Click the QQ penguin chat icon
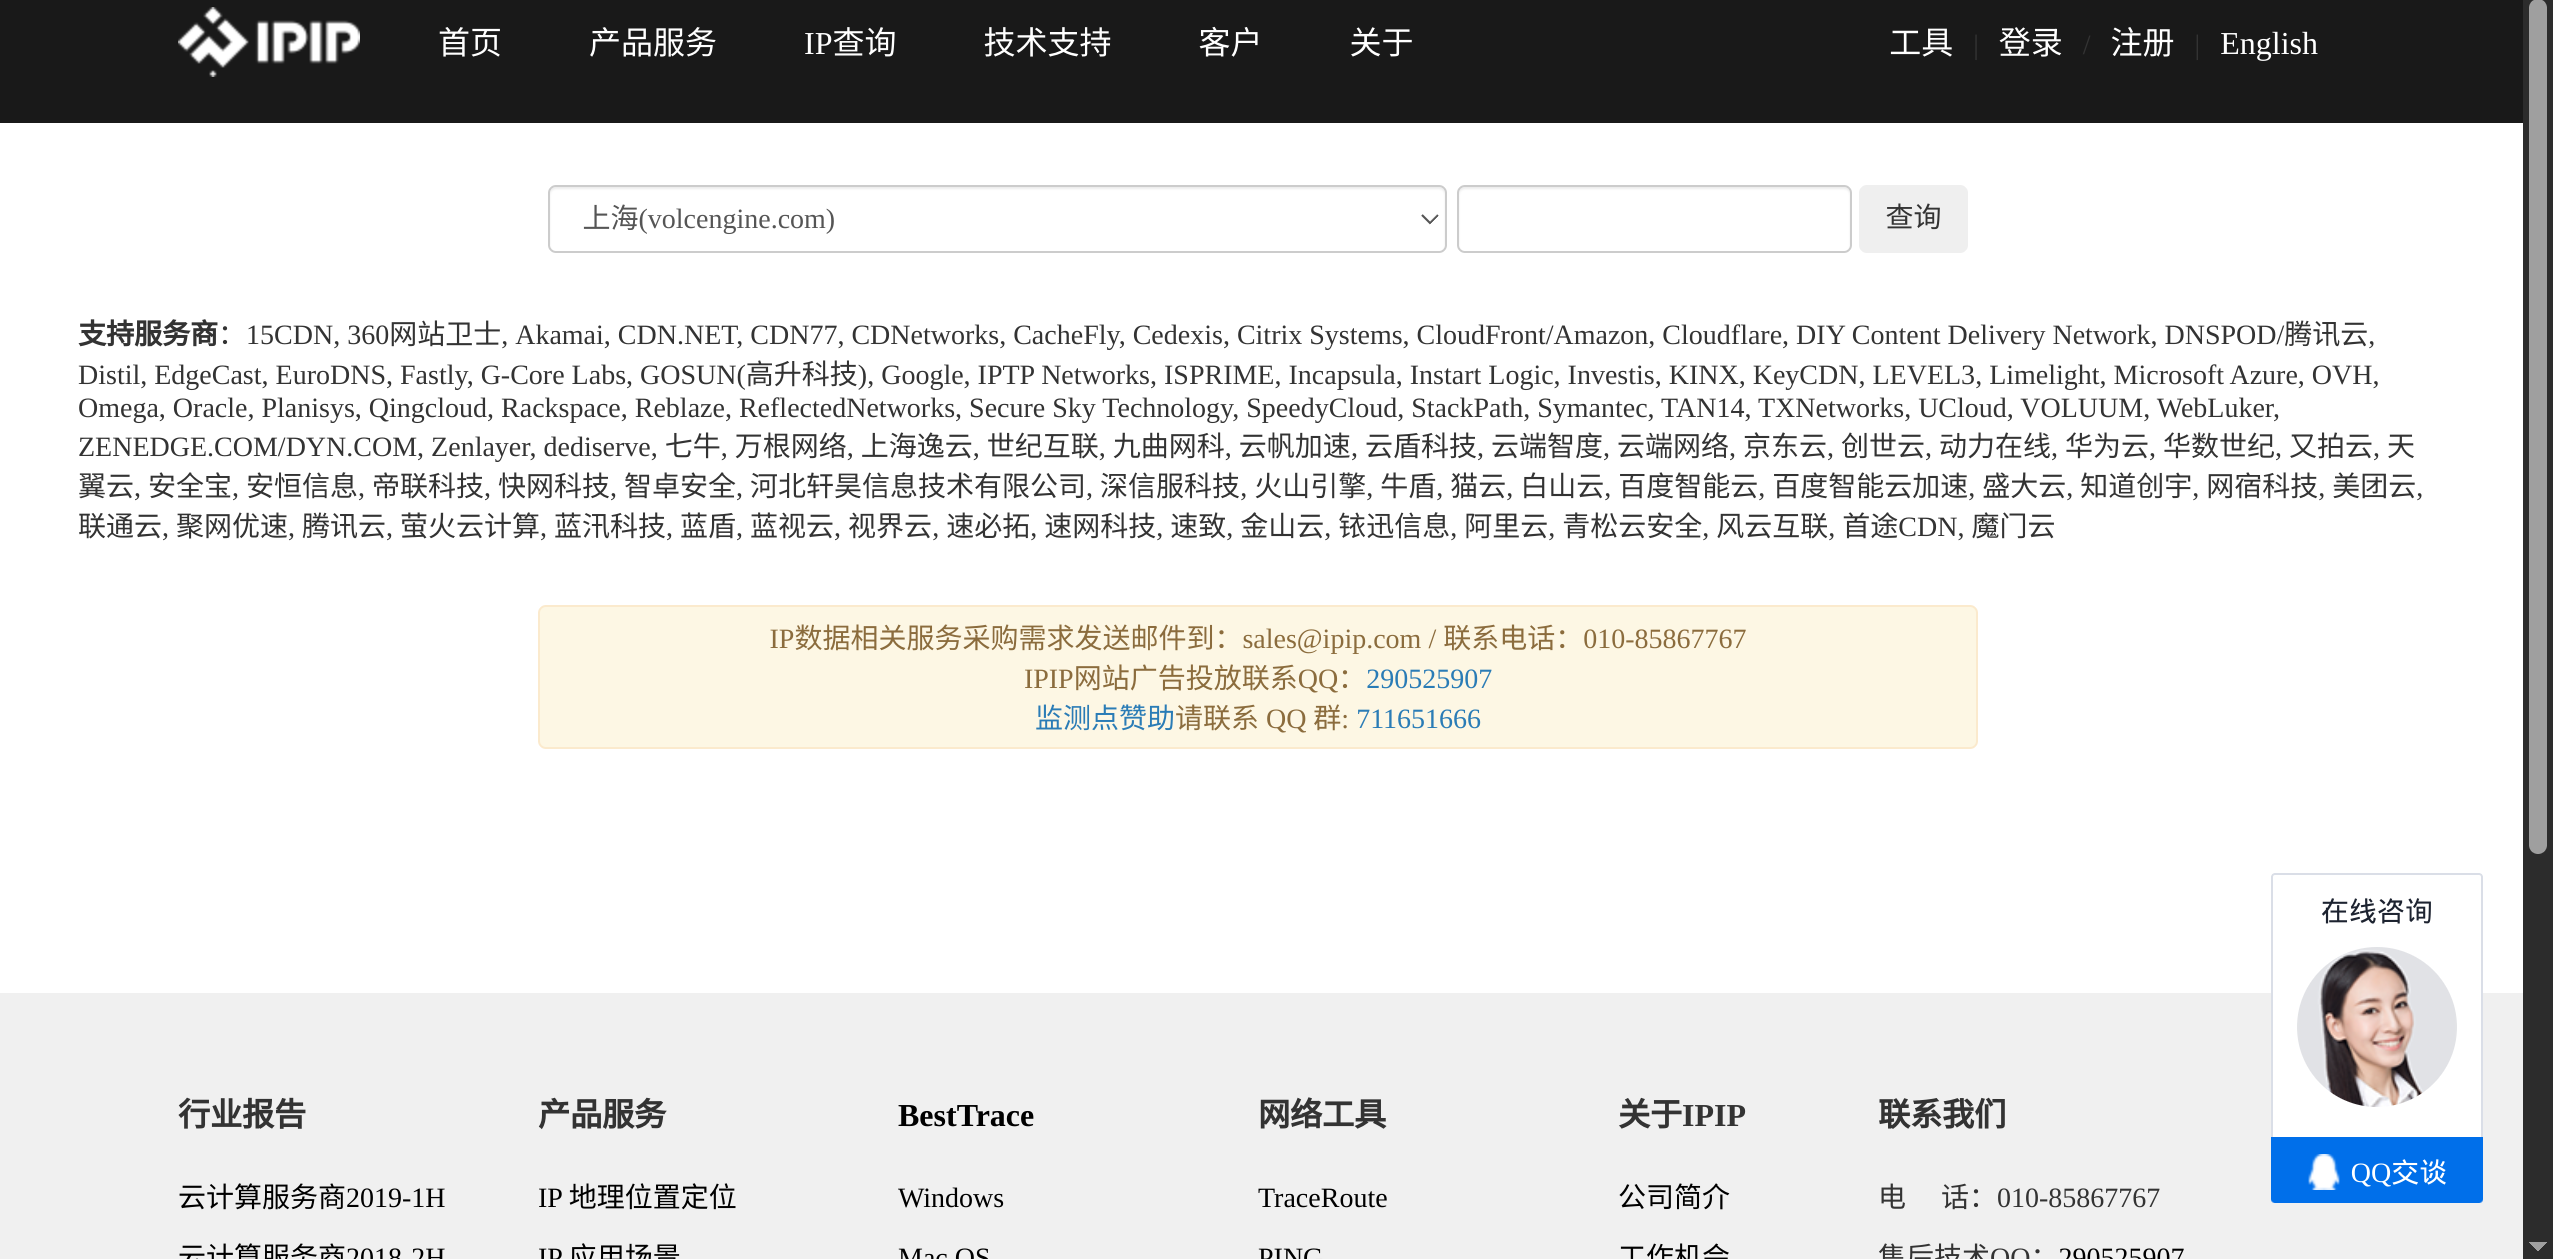 (2324, 1171)
